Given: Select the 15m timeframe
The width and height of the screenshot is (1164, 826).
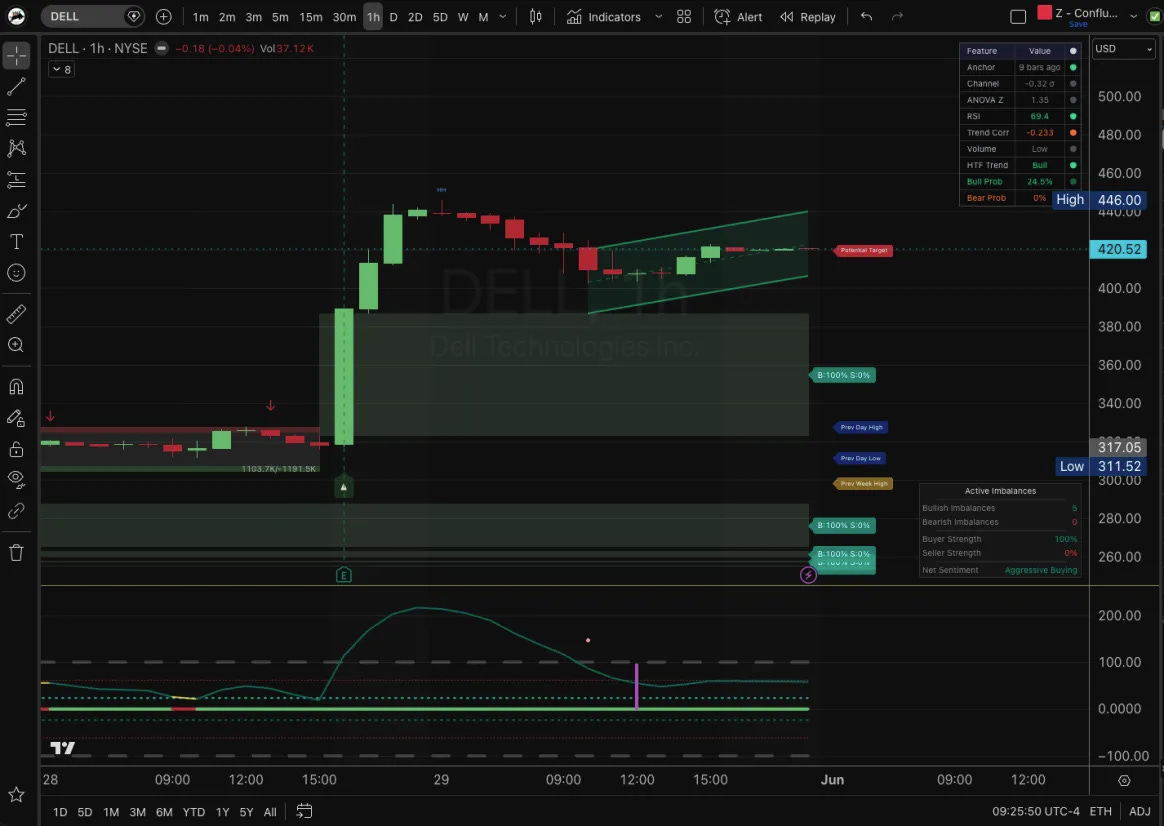Looking at the screenshot, I should pos(310,16).
